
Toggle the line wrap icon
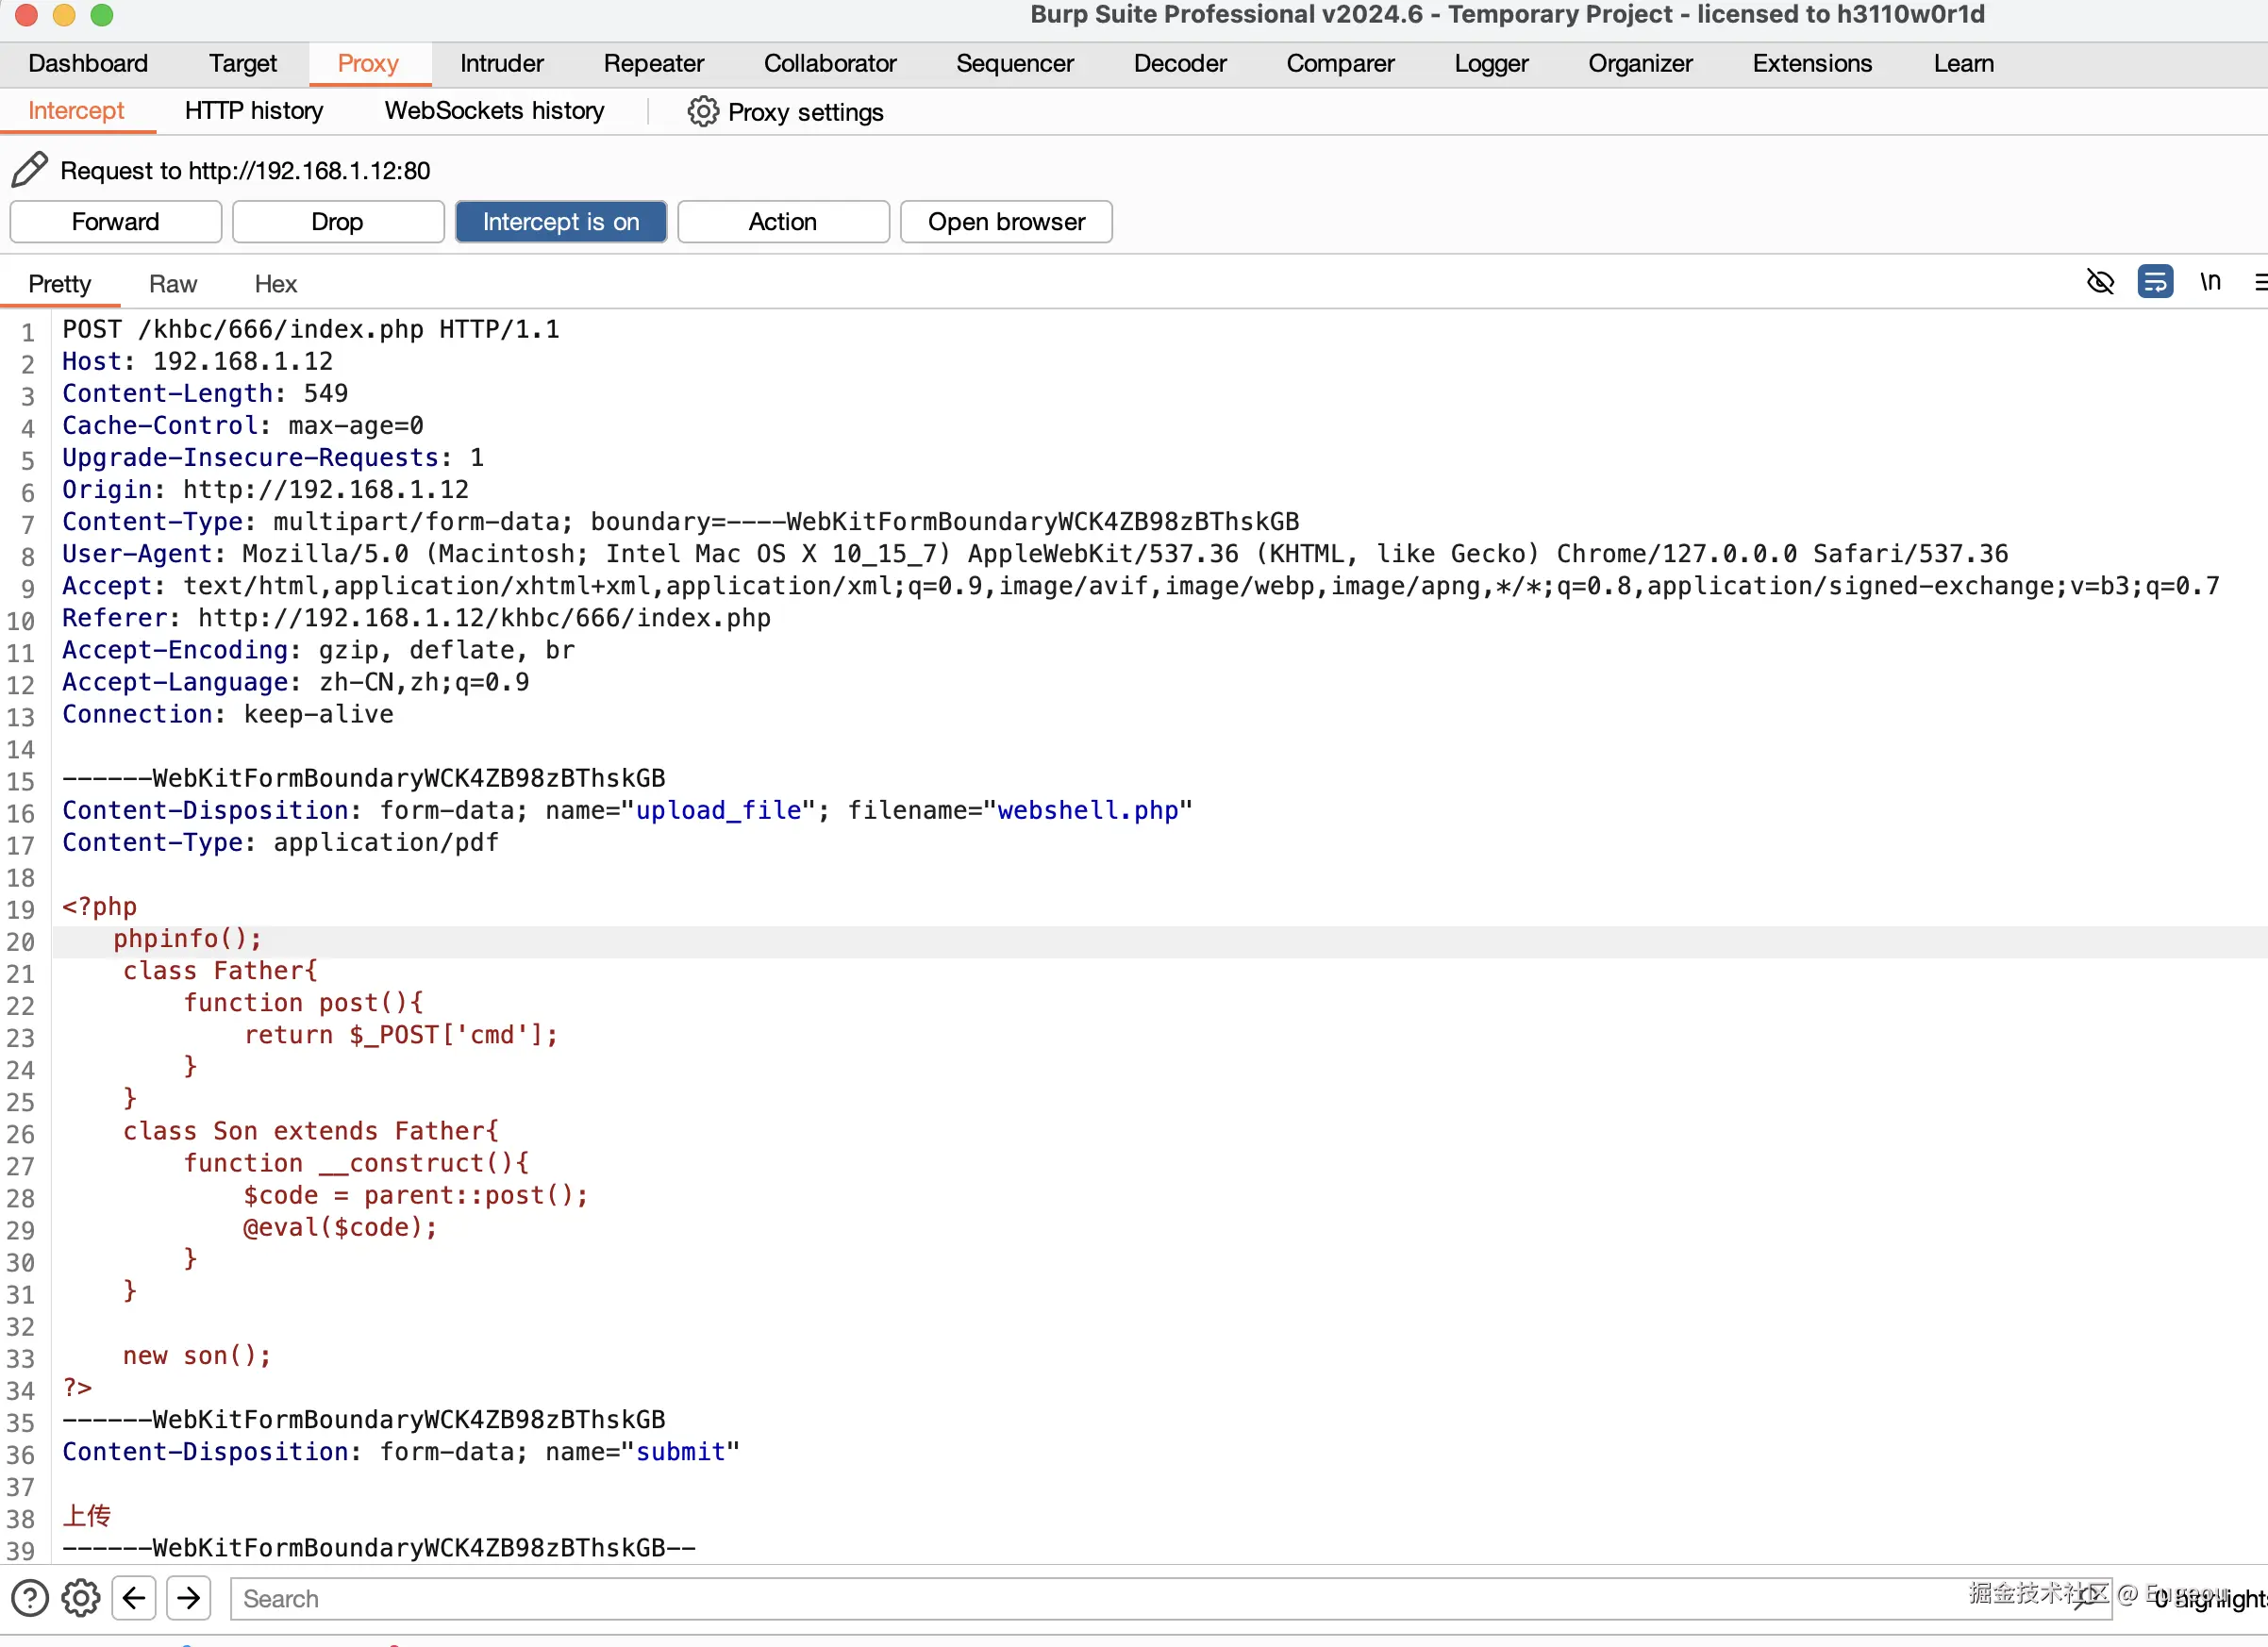[x=2155, y=283]
